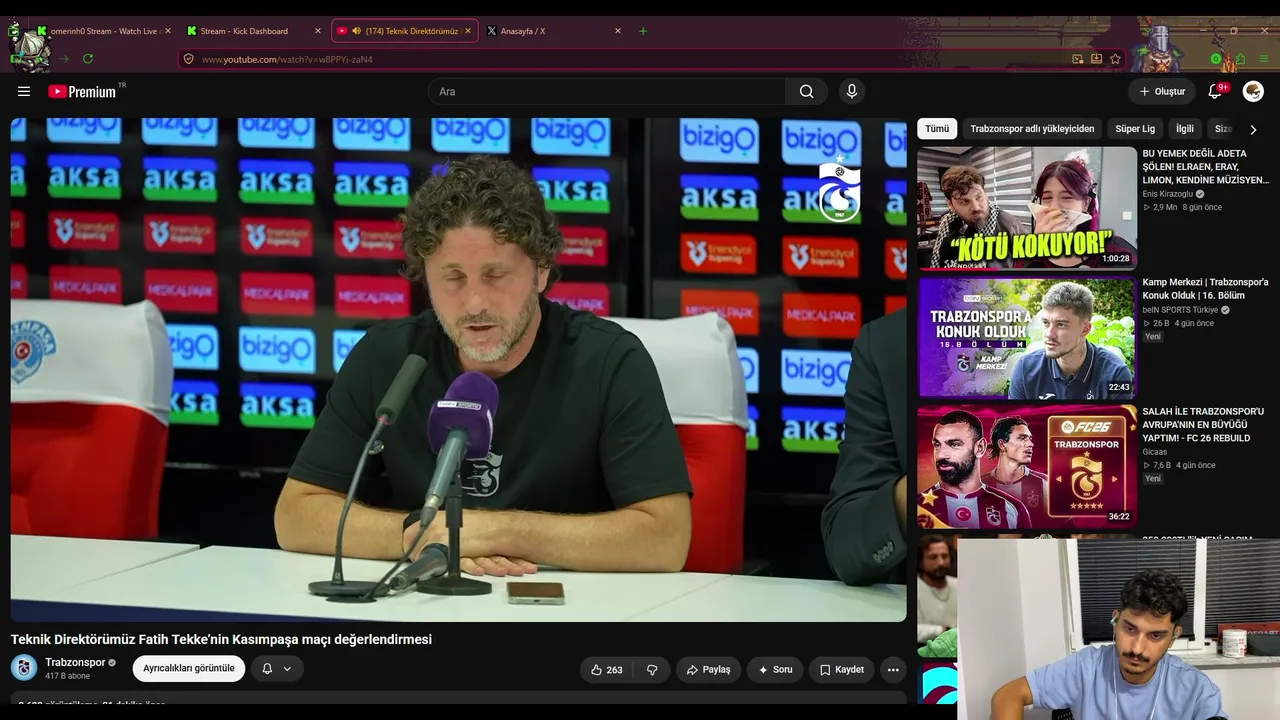Like the video with thumbs up
Image resolution: width=1280 pixels, height=720 pixels.
point(607,669)
